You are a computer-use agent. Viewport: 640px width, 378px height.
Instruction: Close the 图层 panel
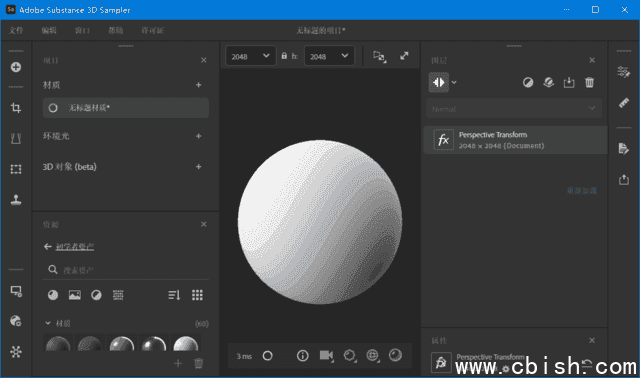[592, 60]
